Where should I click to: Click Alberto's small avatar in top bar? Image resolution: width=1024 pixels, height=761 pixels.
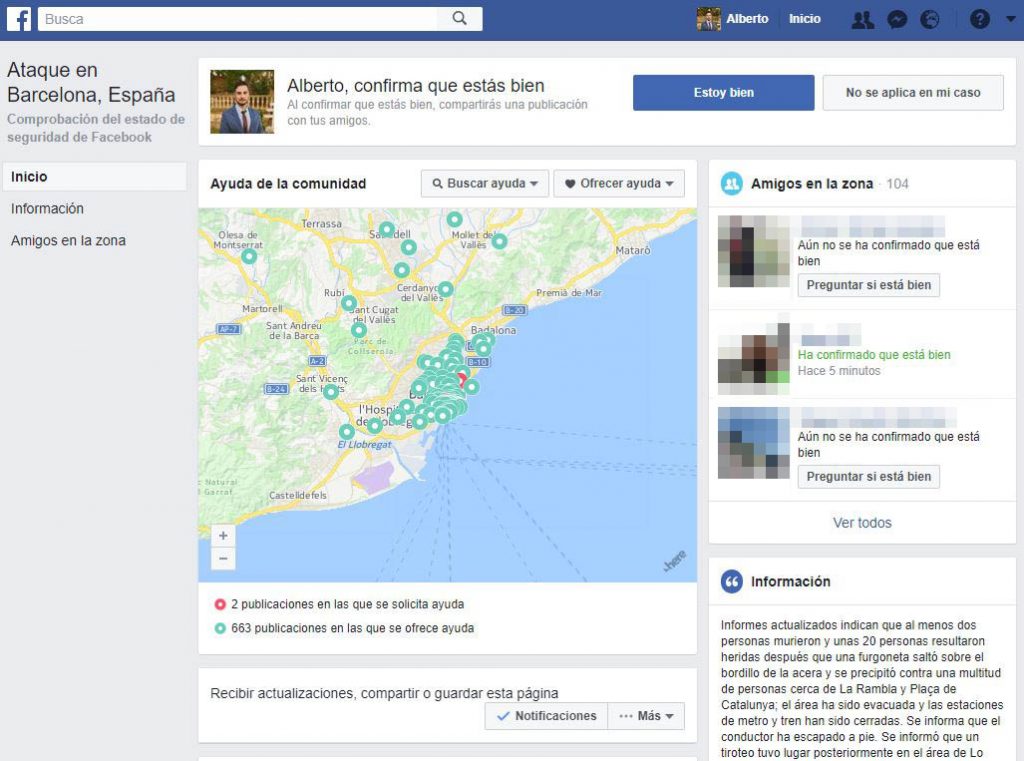click(709, 19)
